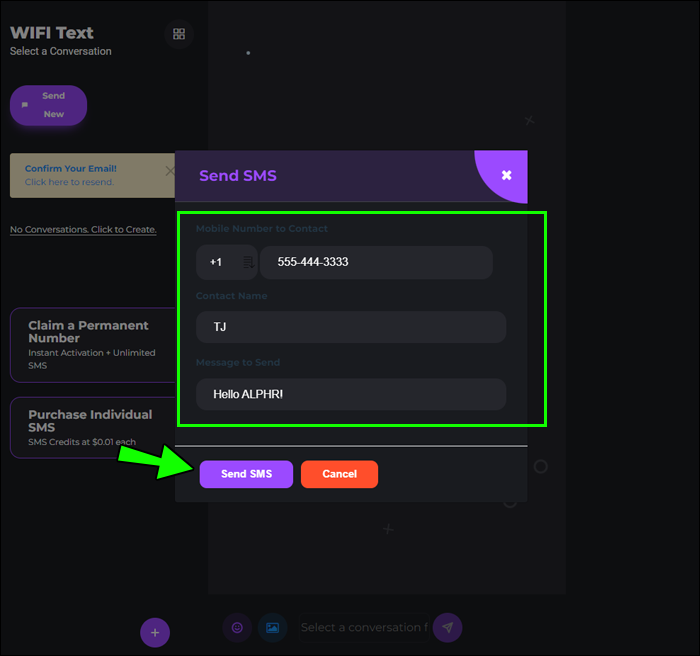Screen dimensions: 700x656
Task: Click the Message to Send text field
Action: point(350,394)
